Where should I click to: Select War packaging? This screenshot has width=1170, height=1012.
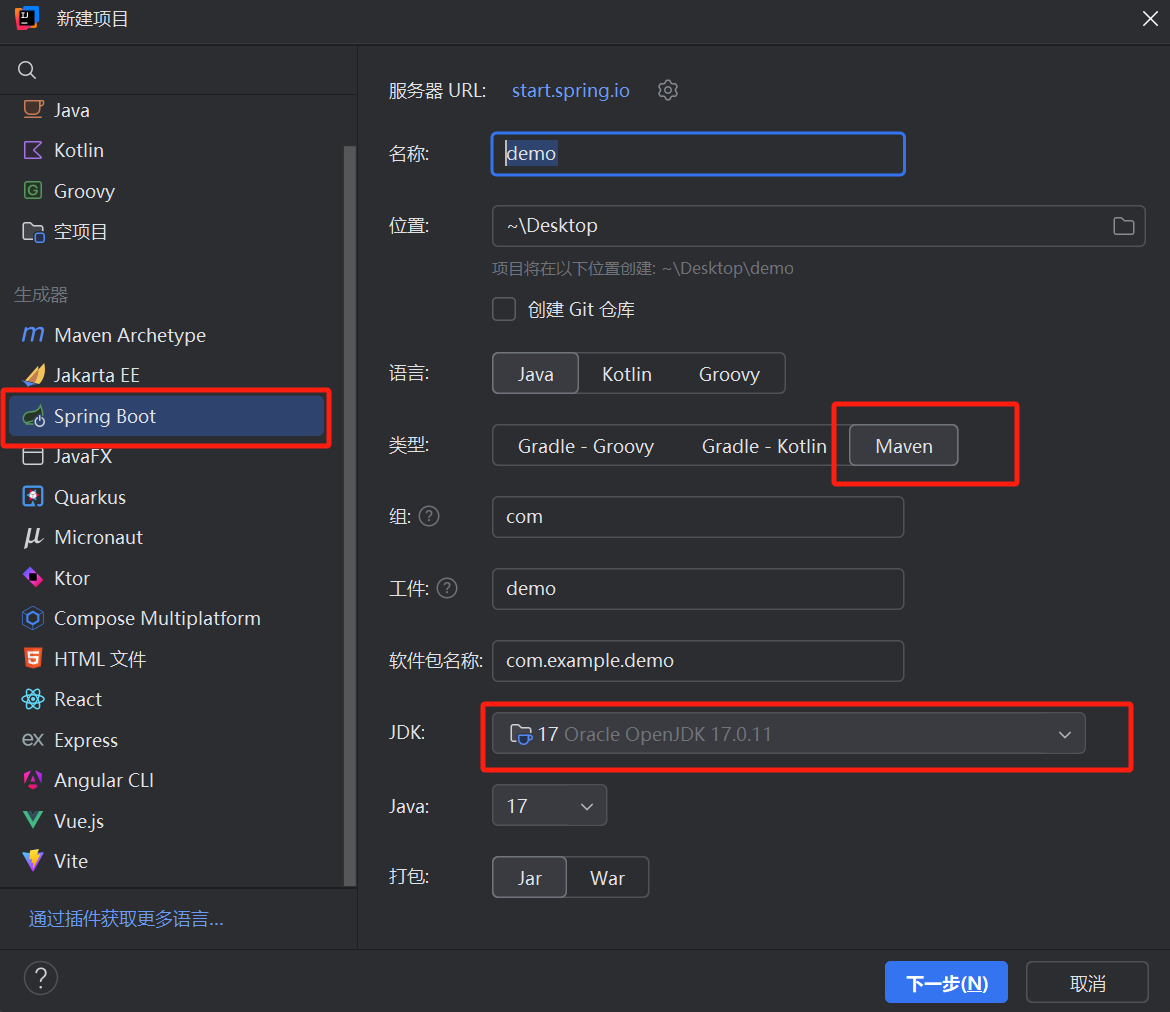pyautogui.click(x=607, y=878)
